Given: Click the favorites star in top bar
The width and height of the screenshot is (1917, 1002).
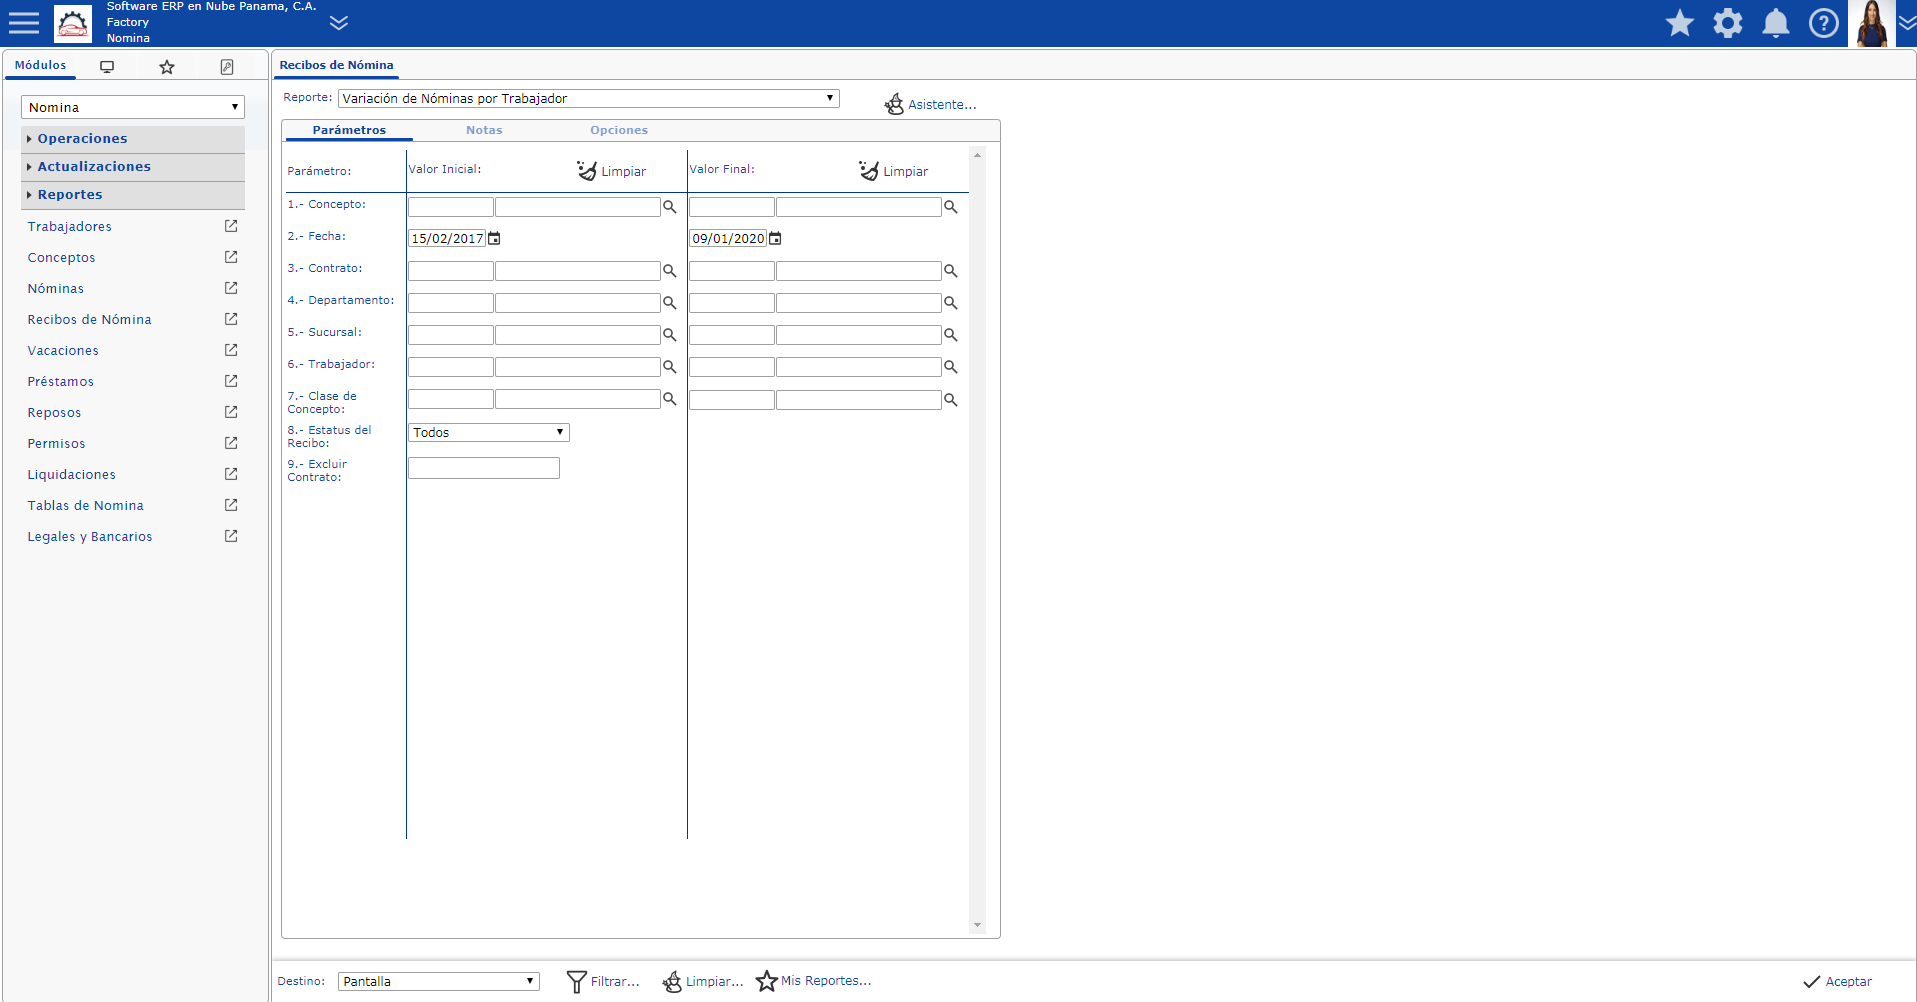Looking at the screenshot, I should pyautogui.click(x=1679, y=23).
